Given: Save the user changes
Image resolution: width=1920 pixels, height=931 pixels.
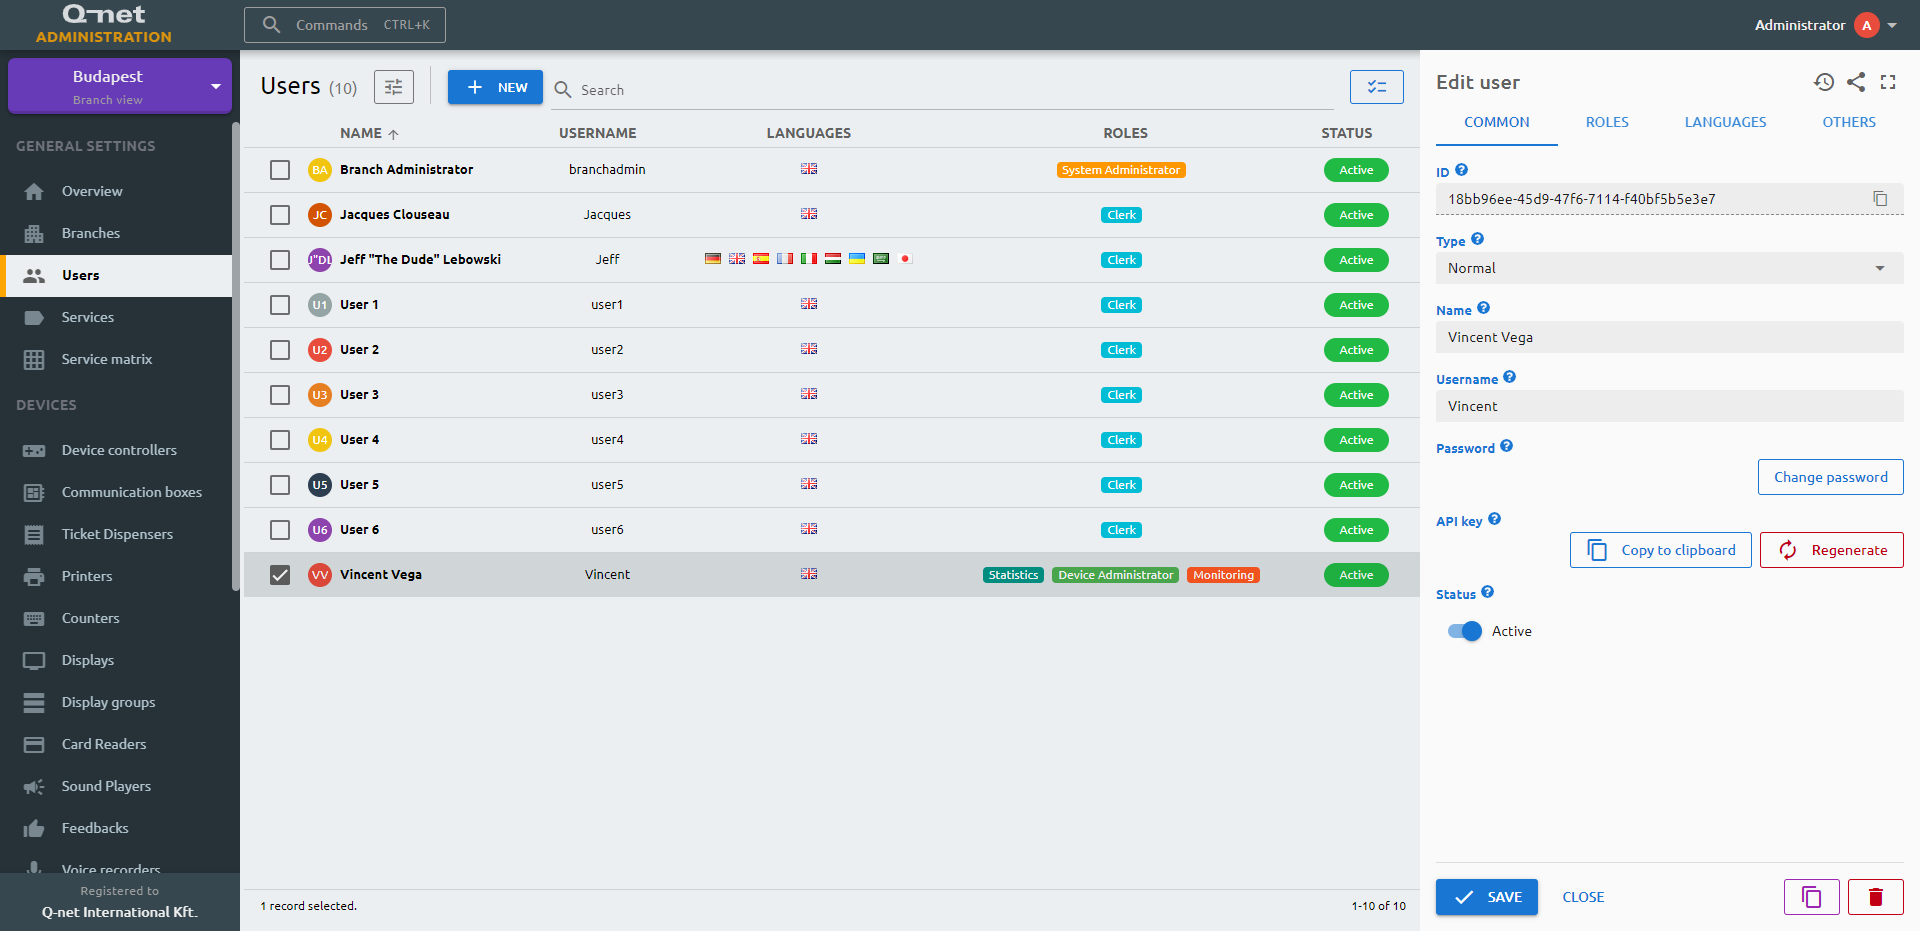Looking at the screenshot, I should click(x=1487, y=897).
